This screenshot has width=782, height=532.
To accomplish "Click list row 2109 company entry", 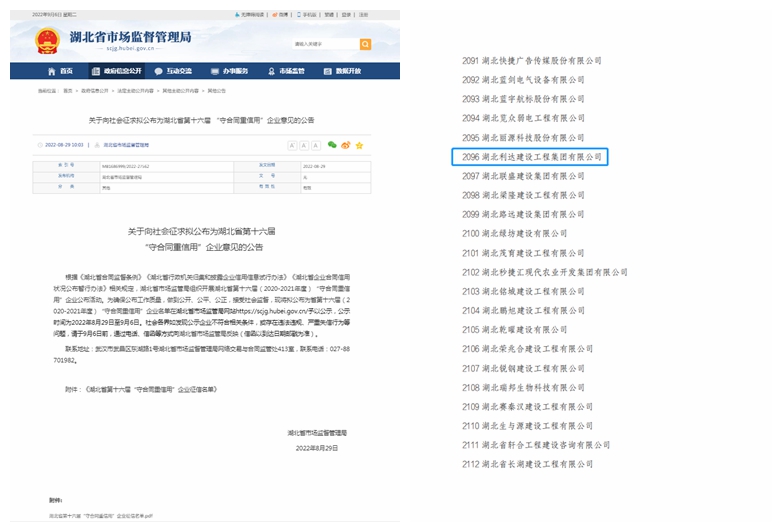I will coord(528,407).
